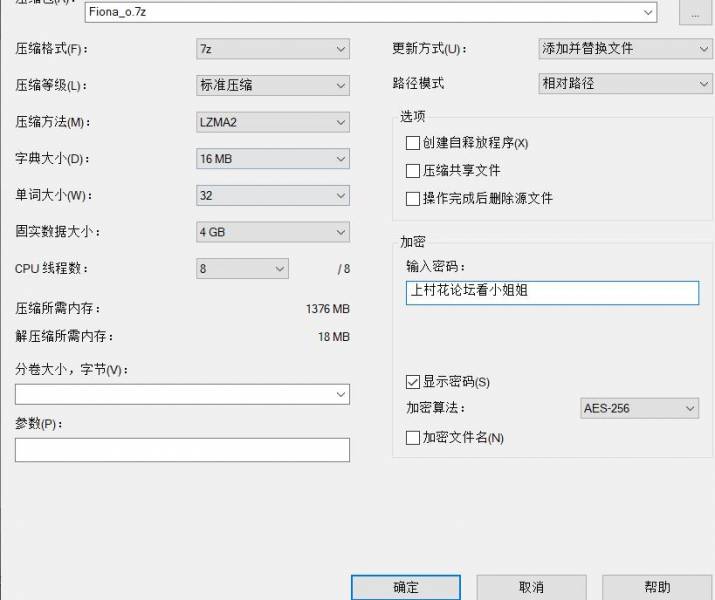Click the 参数 parameters text field
Viewport: 715px width, 600px height.
(x=182, y=450)
